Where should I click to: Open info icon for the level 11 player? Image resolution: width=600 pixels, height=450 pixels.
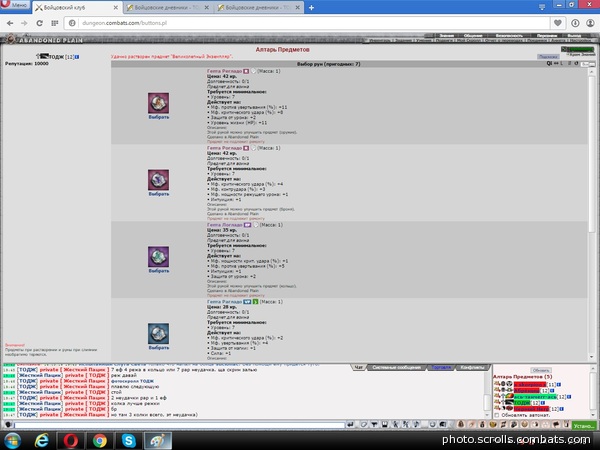click(559, 385)
